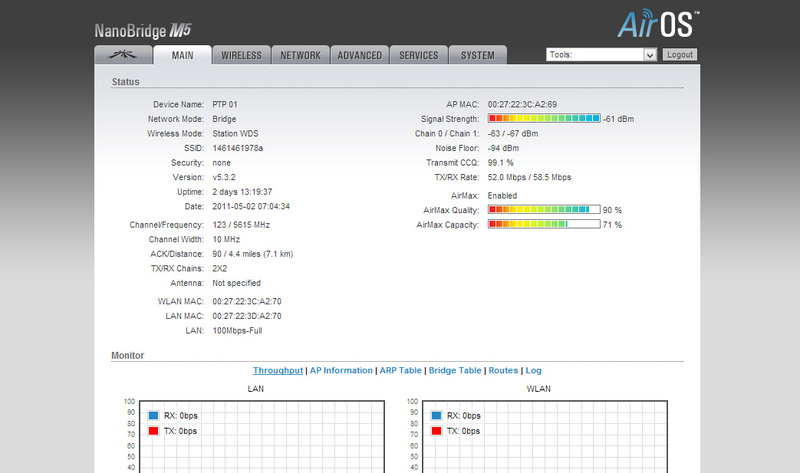Click TX/RX rate 52.0 Mbps / 58.5 Mbps

(529, 177)
